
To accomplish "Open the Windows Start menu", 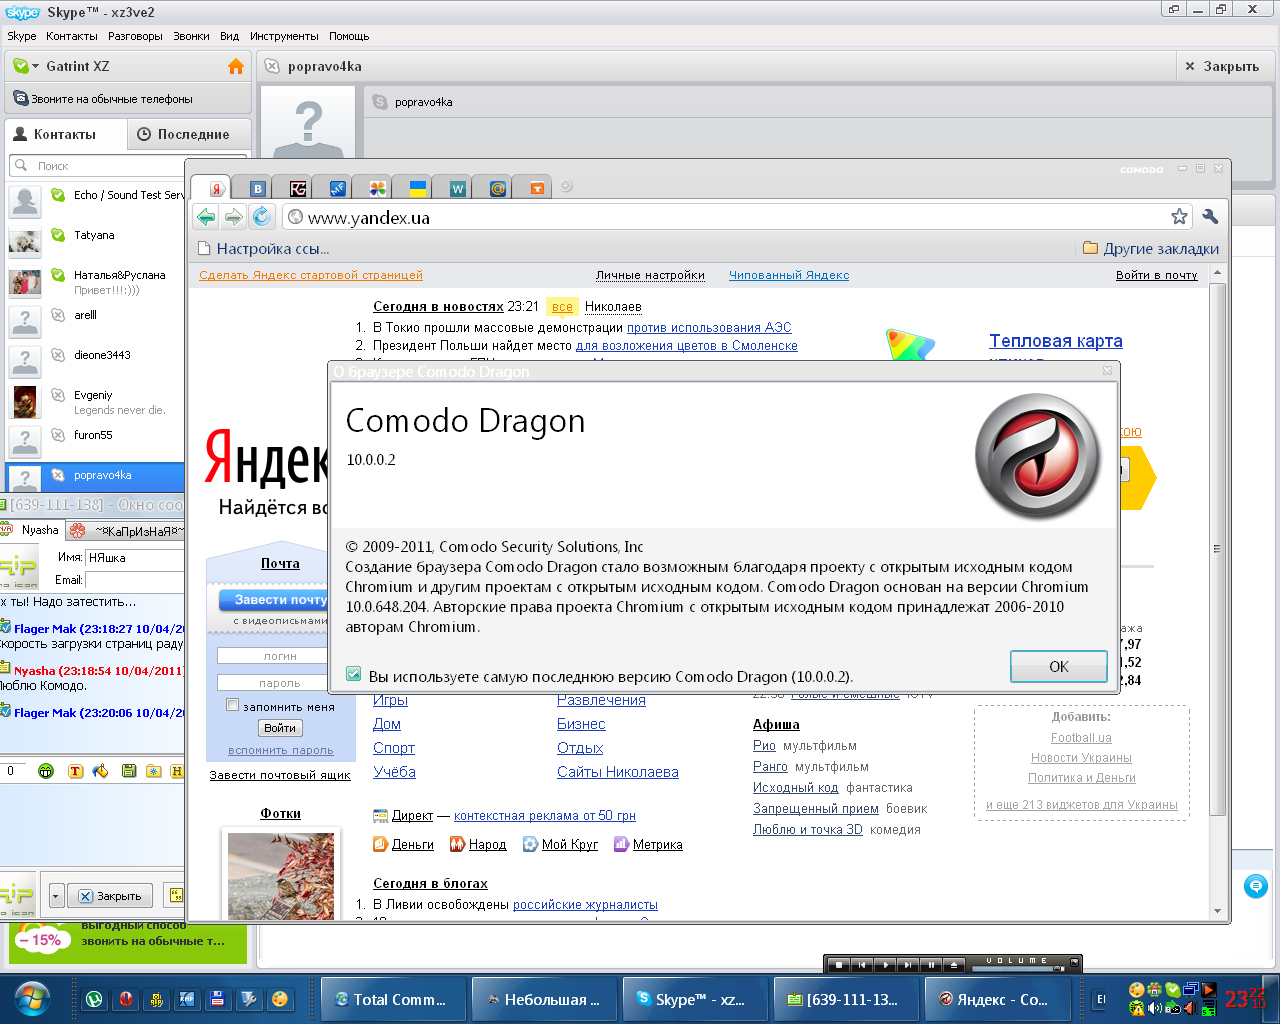I will coord(33,997).
